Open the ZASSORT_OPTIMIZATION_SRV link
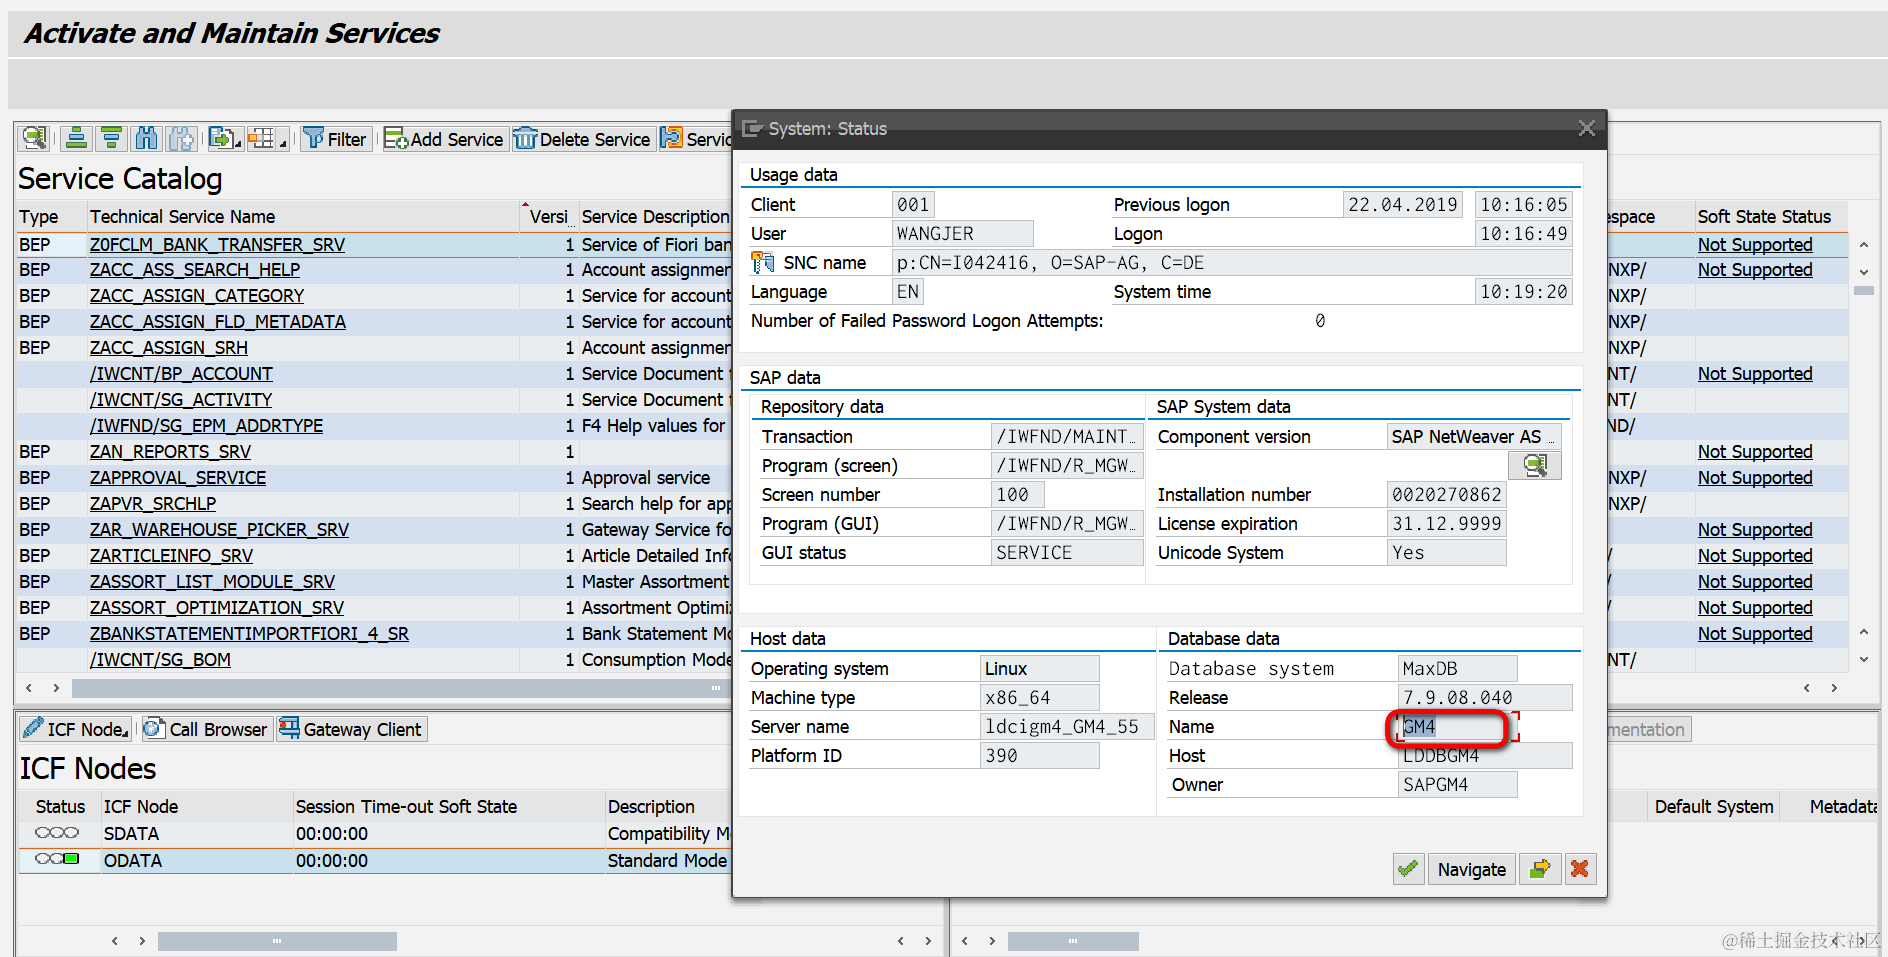Screen dimensions: 1888x957 click(x=217, y=608)
